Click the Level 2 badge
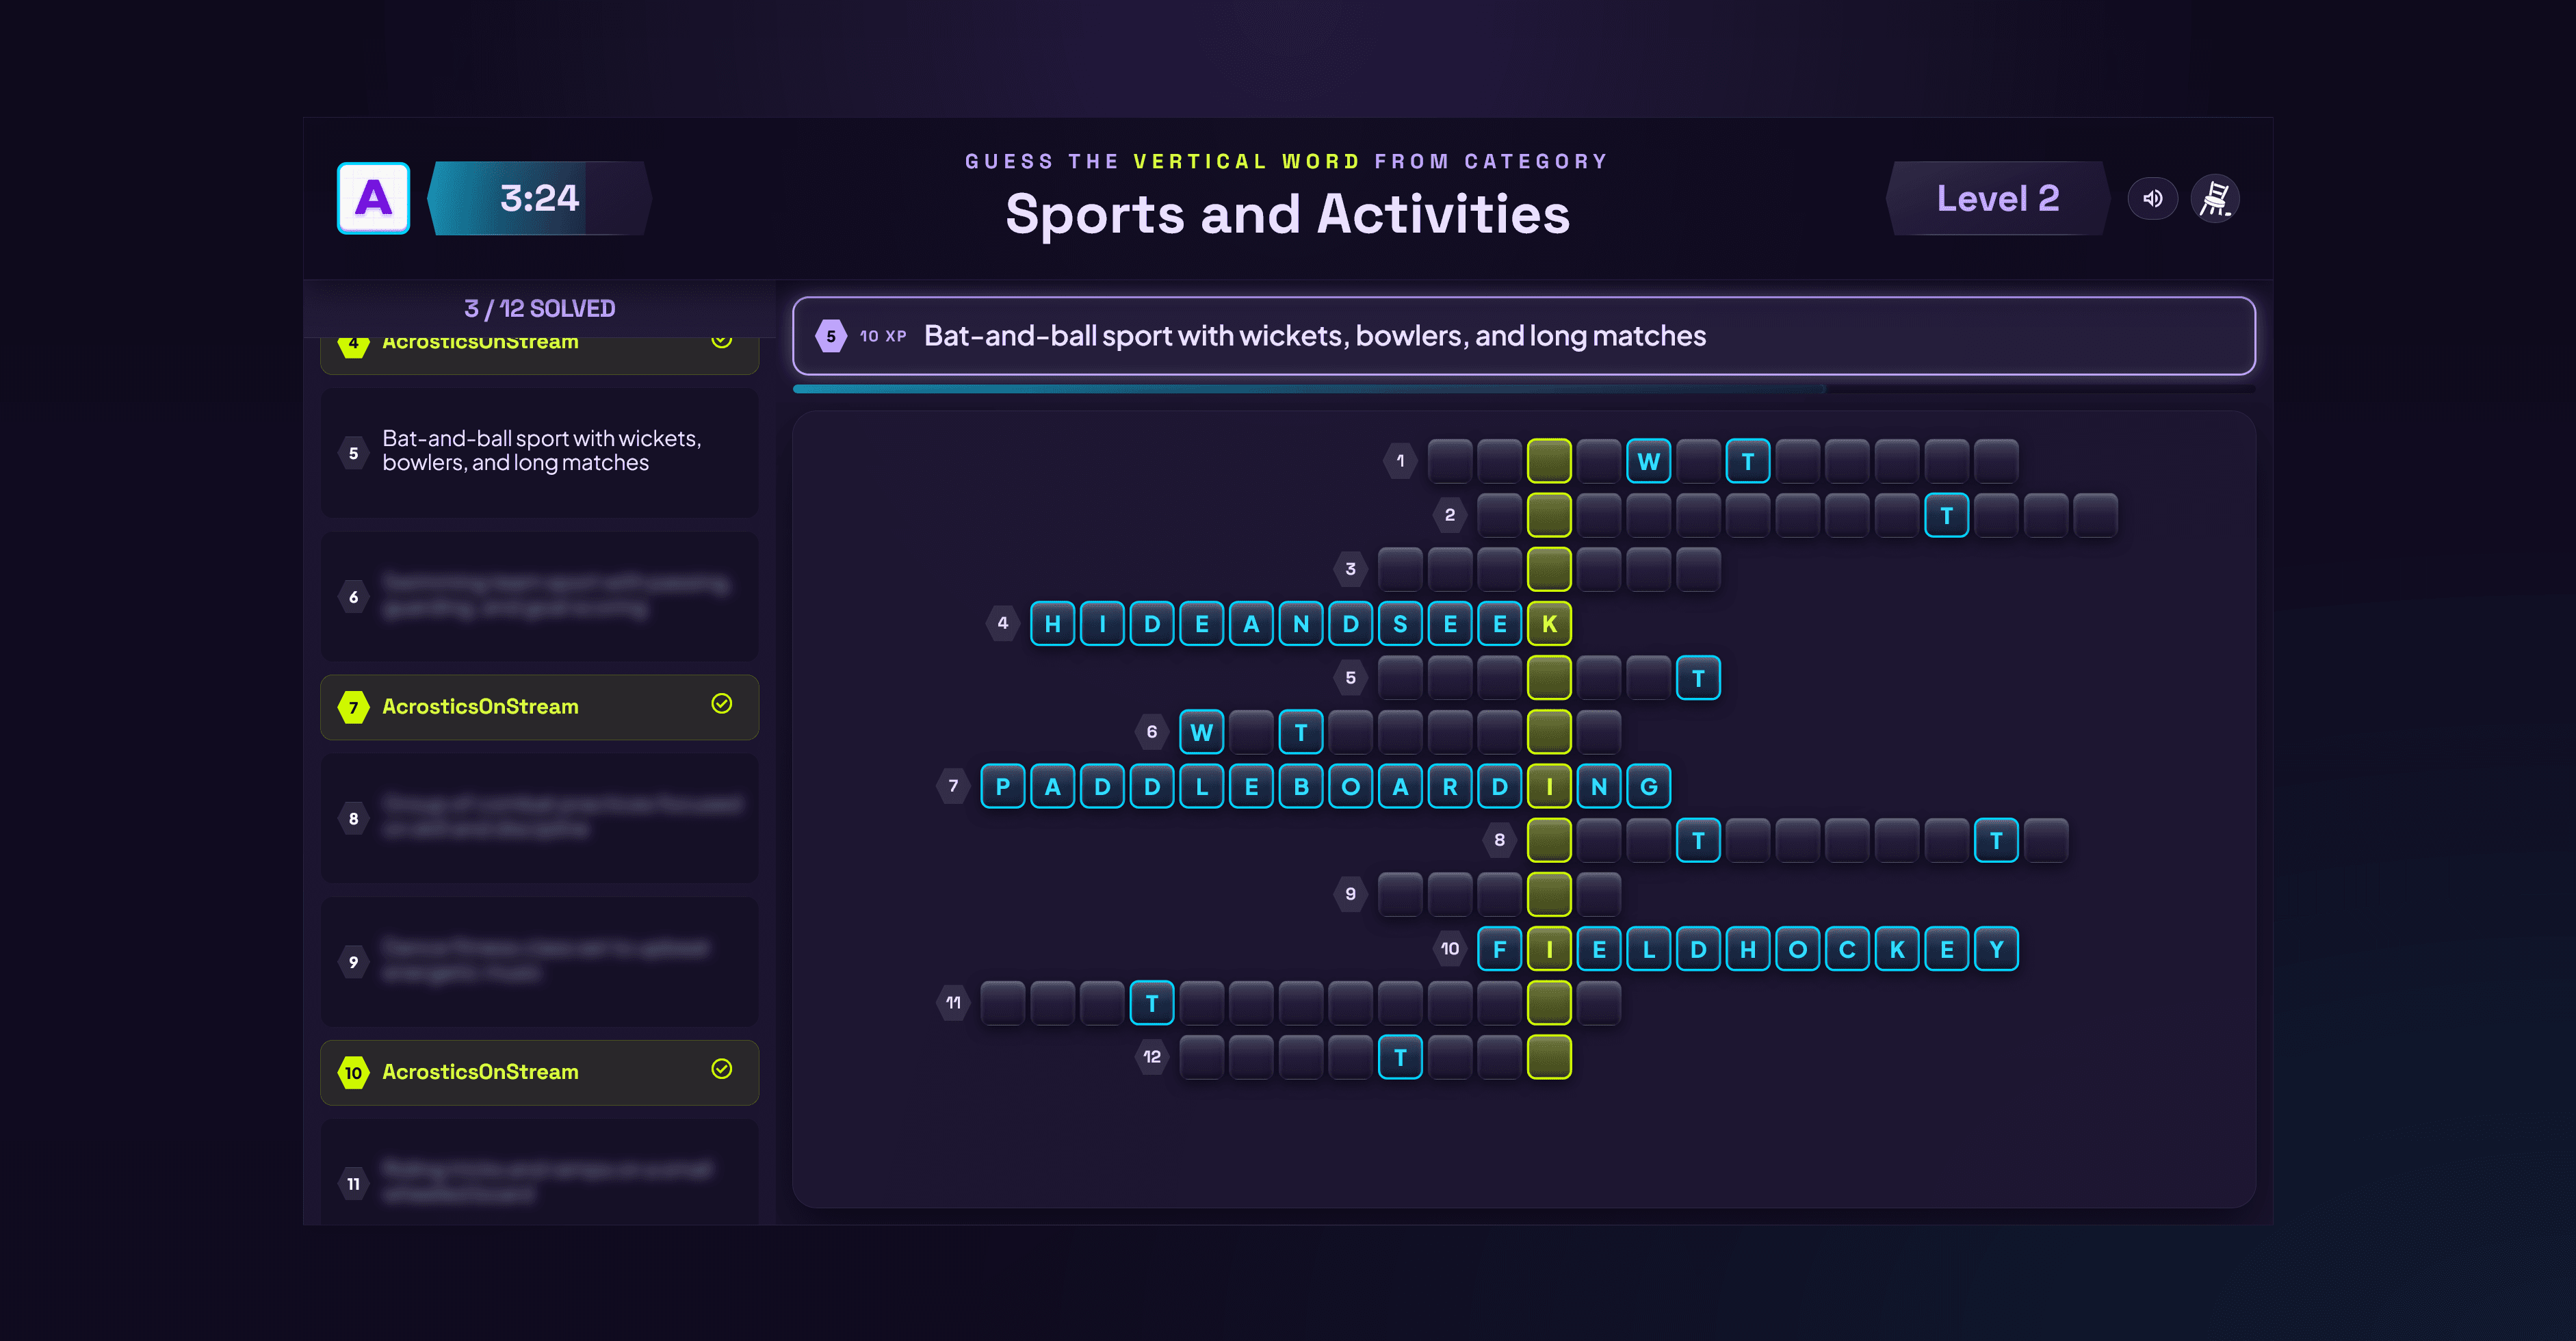Viewport: 2576px width, 1341px height. [x=1998, y=198]
